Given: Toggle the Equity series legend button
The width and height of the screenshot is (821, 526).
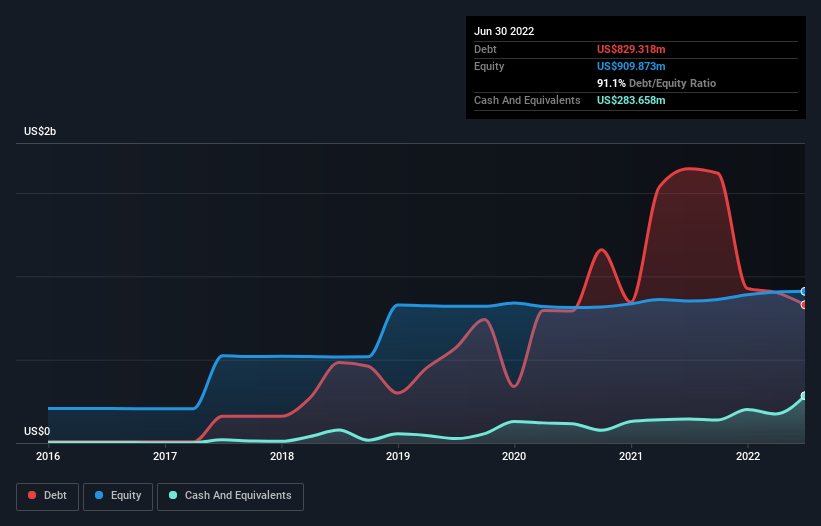Looking at the screenshot, I should pos(118,496).
